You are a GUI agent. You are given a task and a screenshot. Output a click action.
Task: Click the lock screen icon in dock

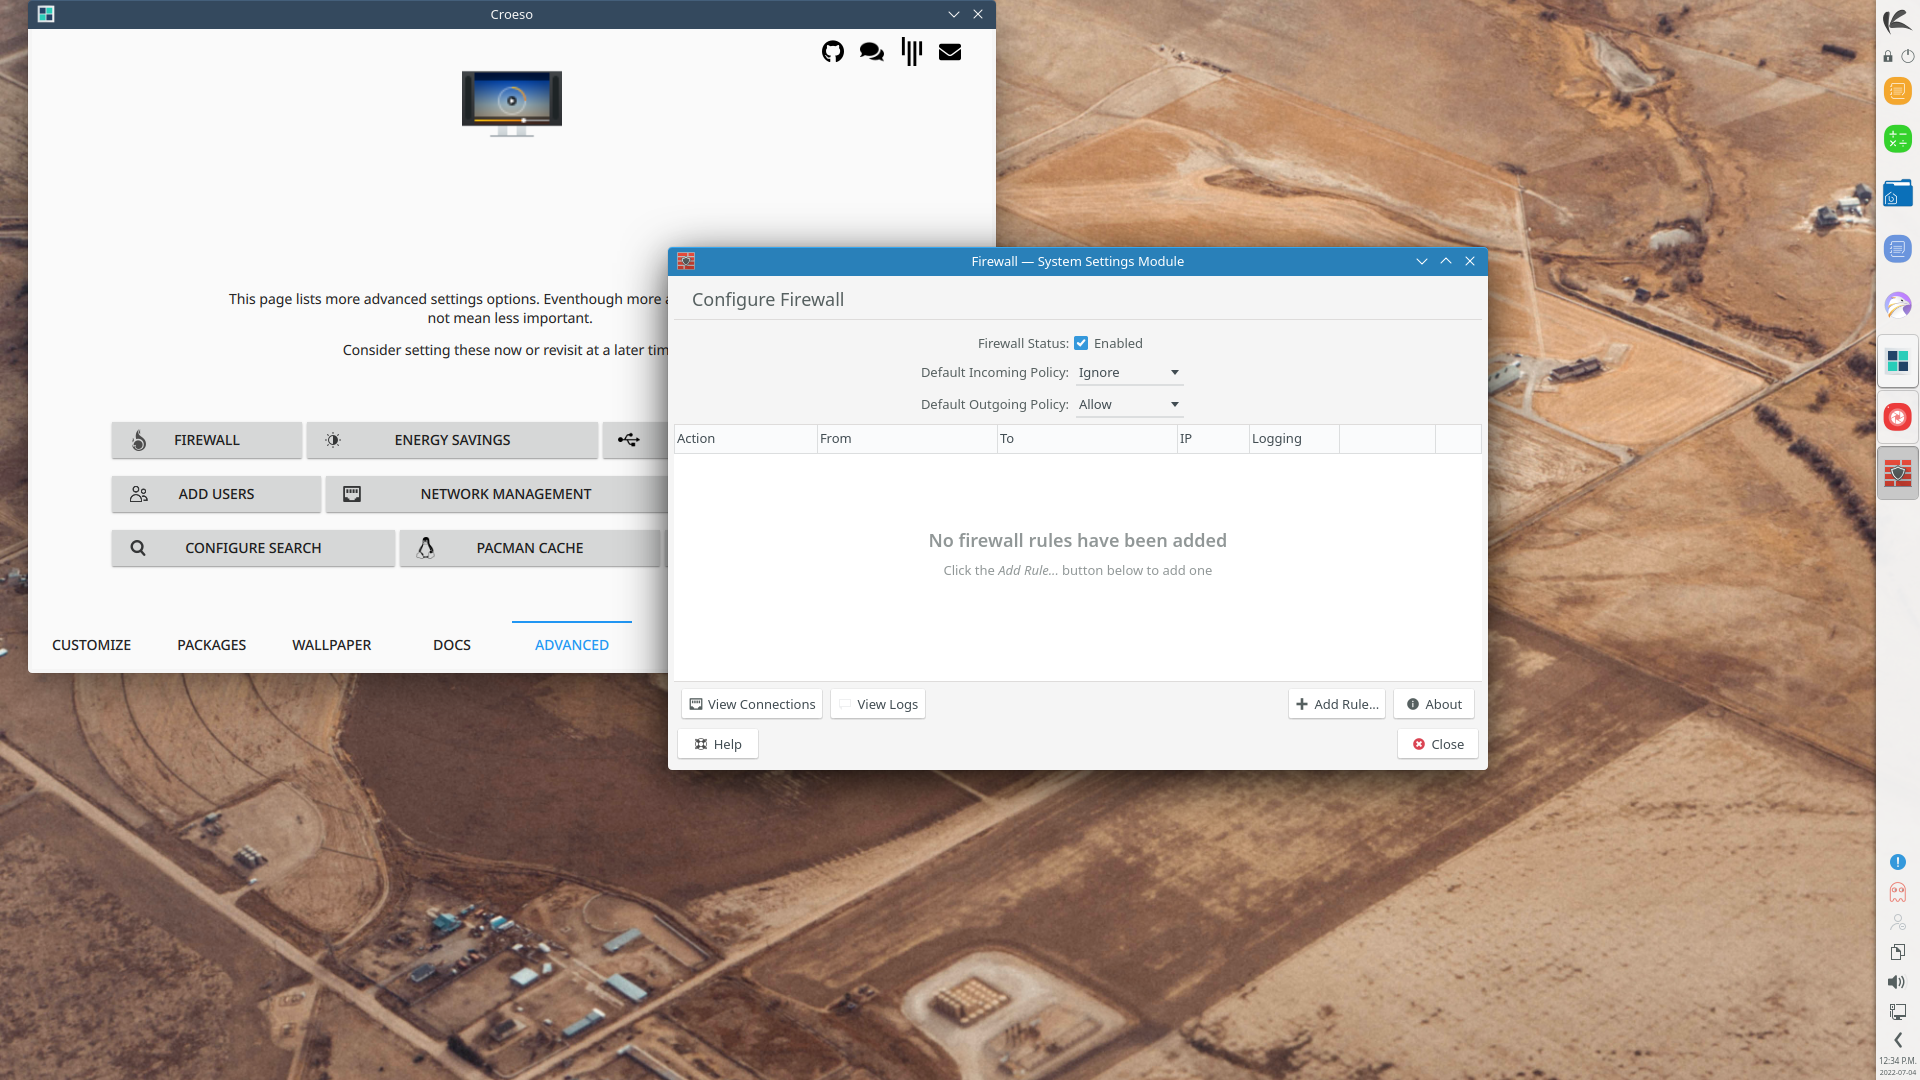pos(1888,57)
